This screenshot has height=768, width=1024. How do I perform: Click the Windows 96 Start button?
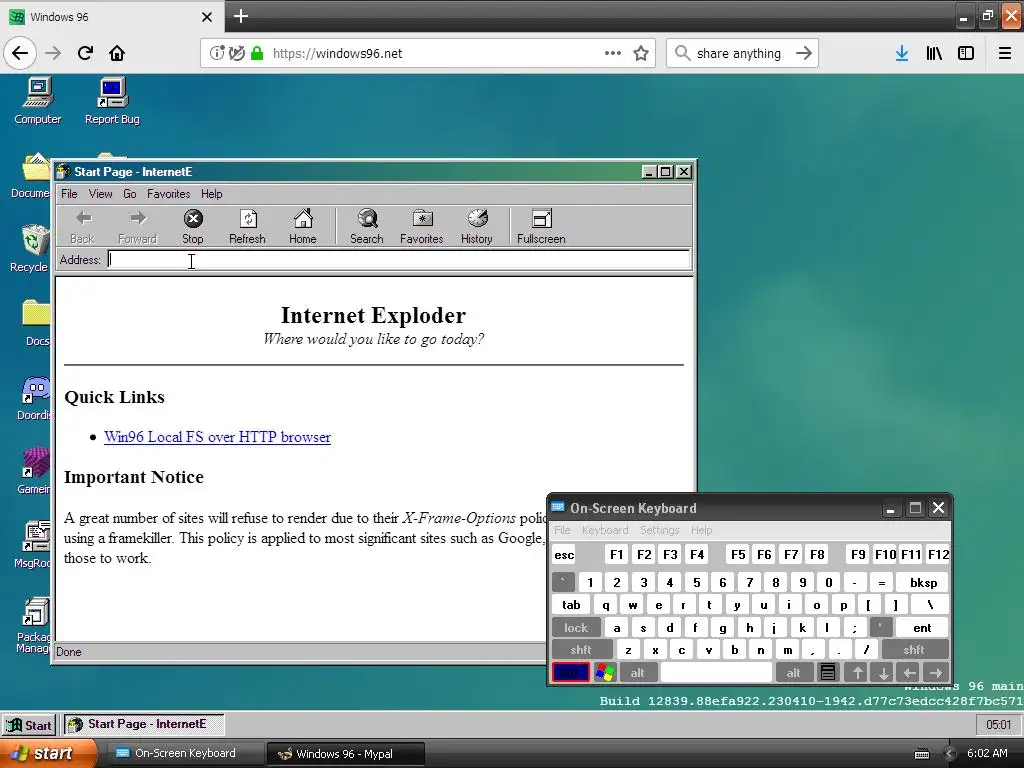(x=29, y=725)
